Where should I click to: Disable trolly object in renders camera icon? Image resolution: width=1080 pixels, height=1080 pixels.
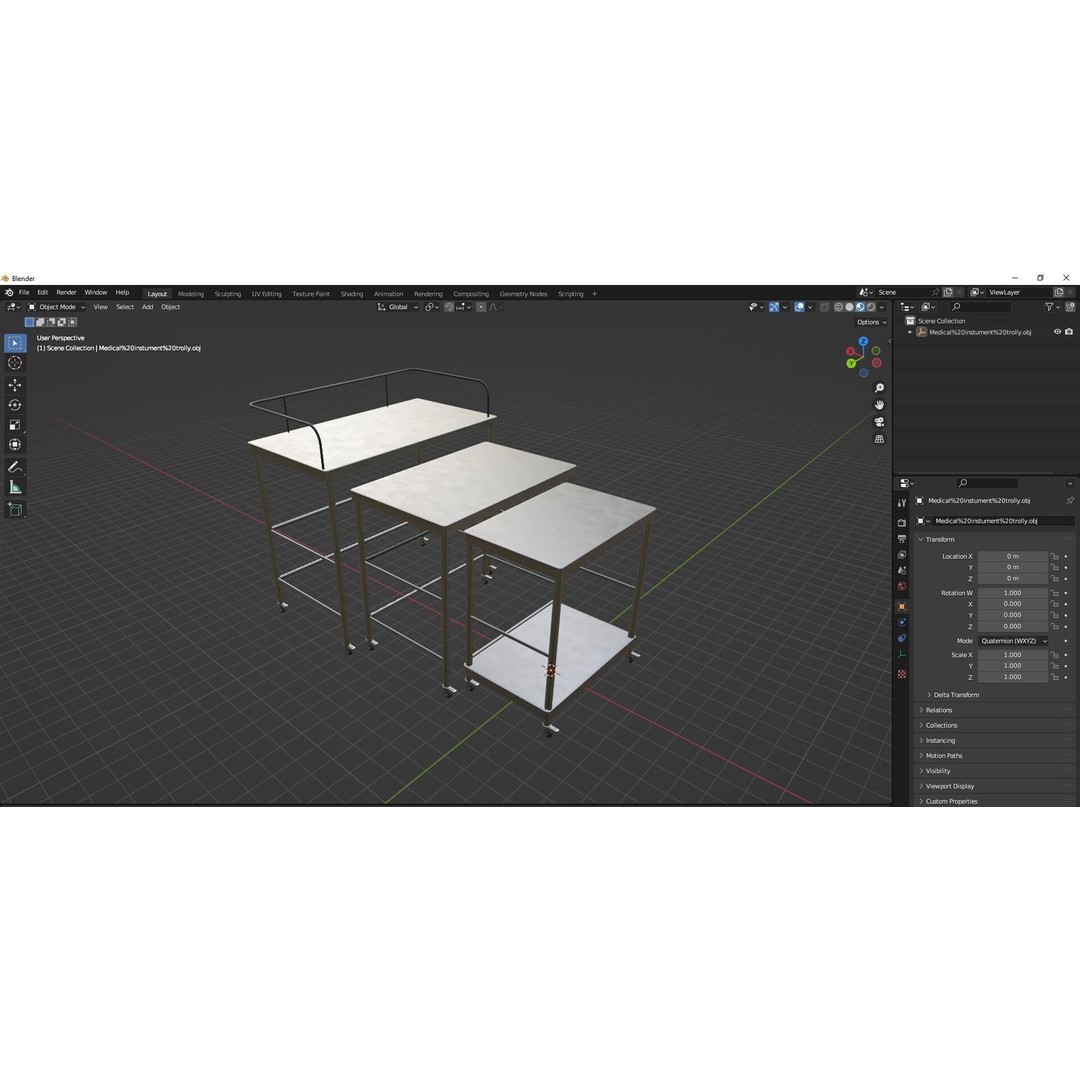(x=1069, y=332)
